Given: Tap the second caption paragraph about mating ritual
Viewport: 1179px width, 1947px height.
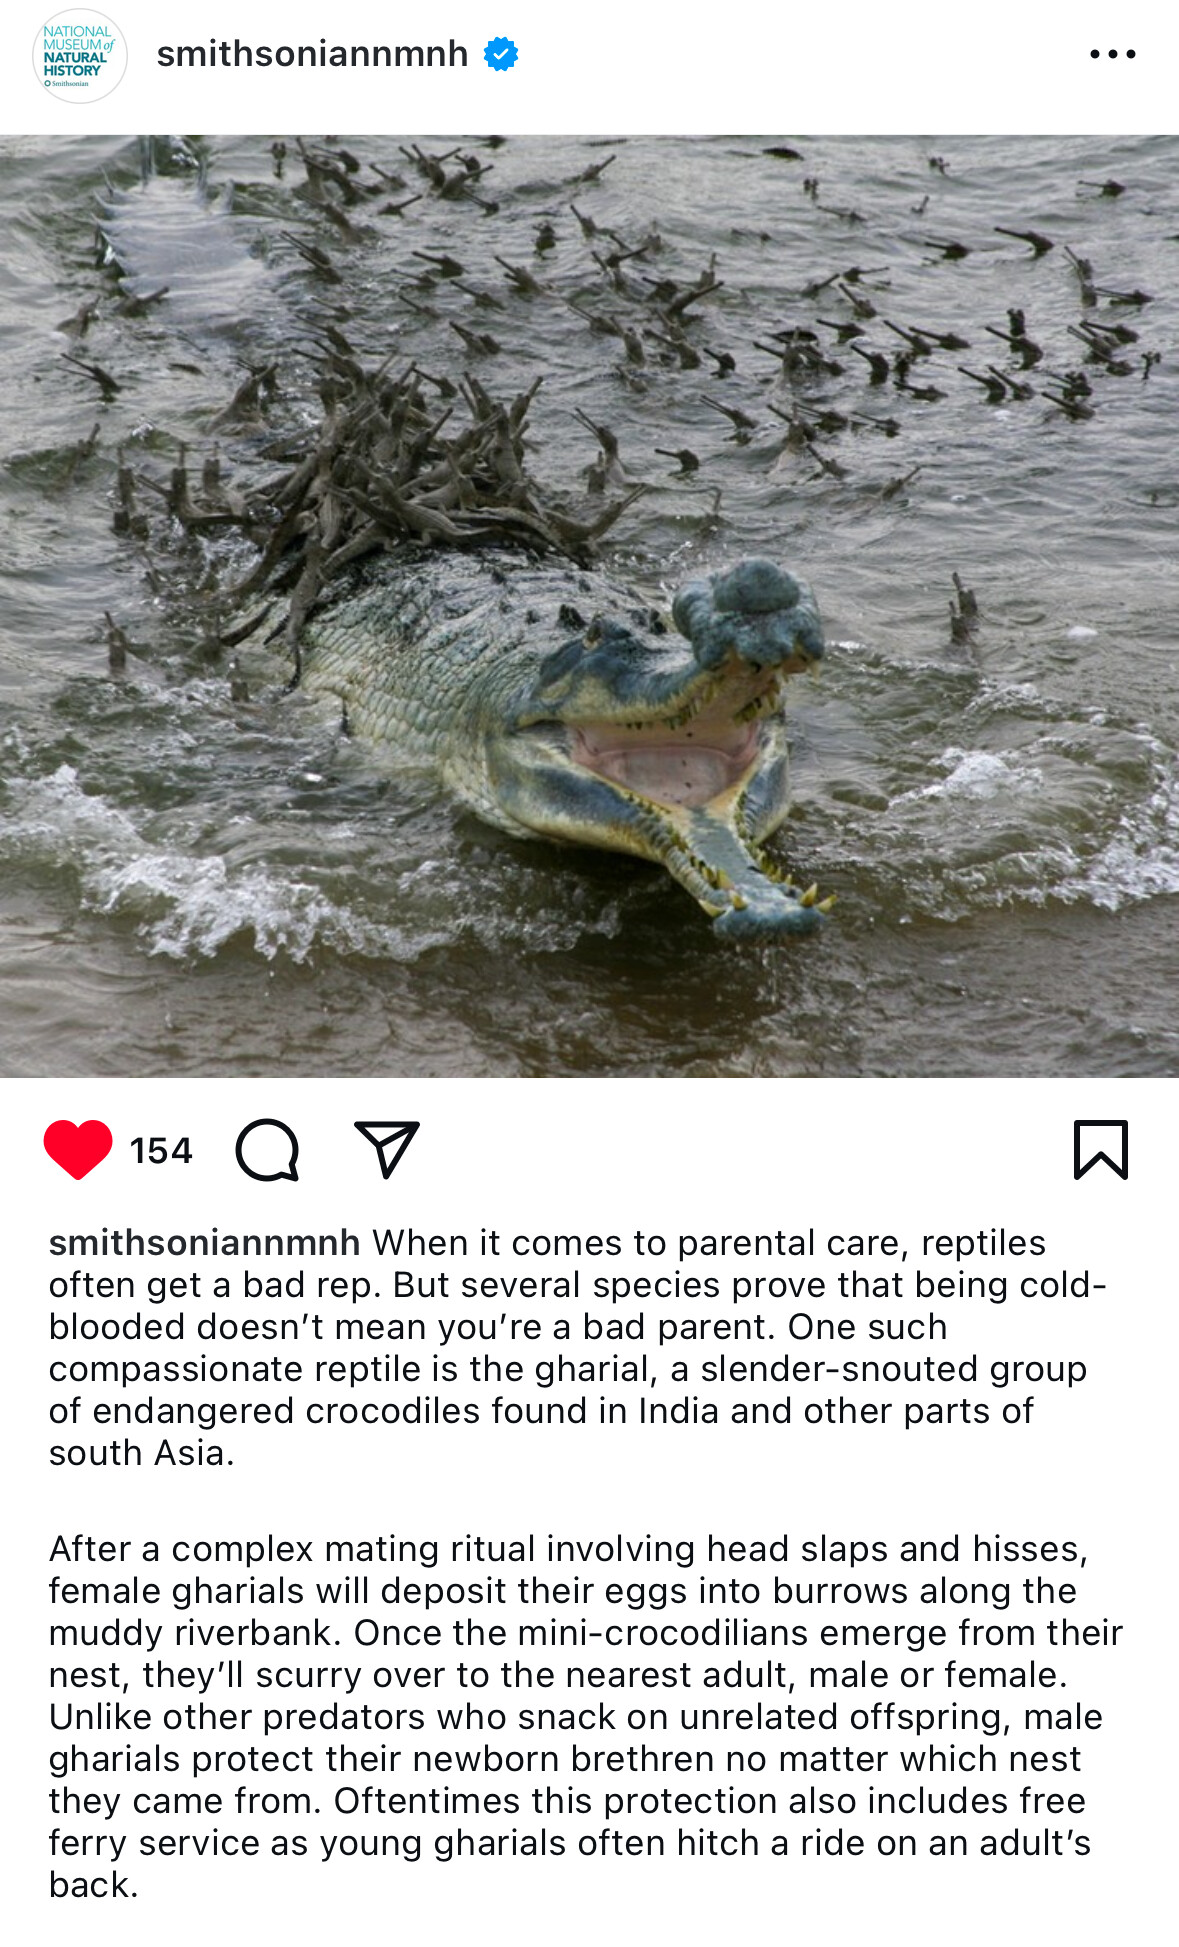Looking at the screenshot, I should [586, 1716].
